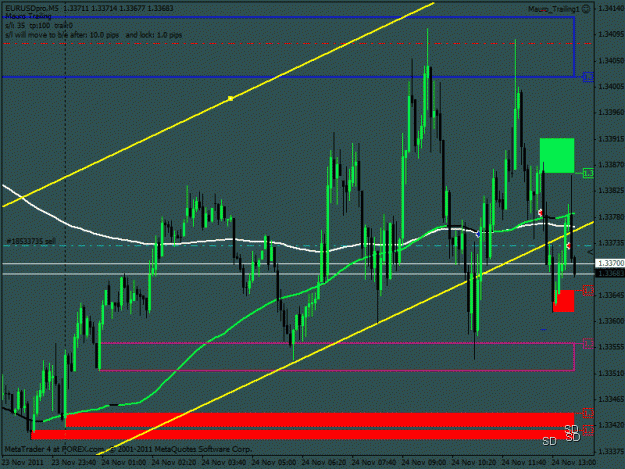The image size is (625, 469).
Task: Click the 1.33780 price scale value
Action: (x=611, y=217)
